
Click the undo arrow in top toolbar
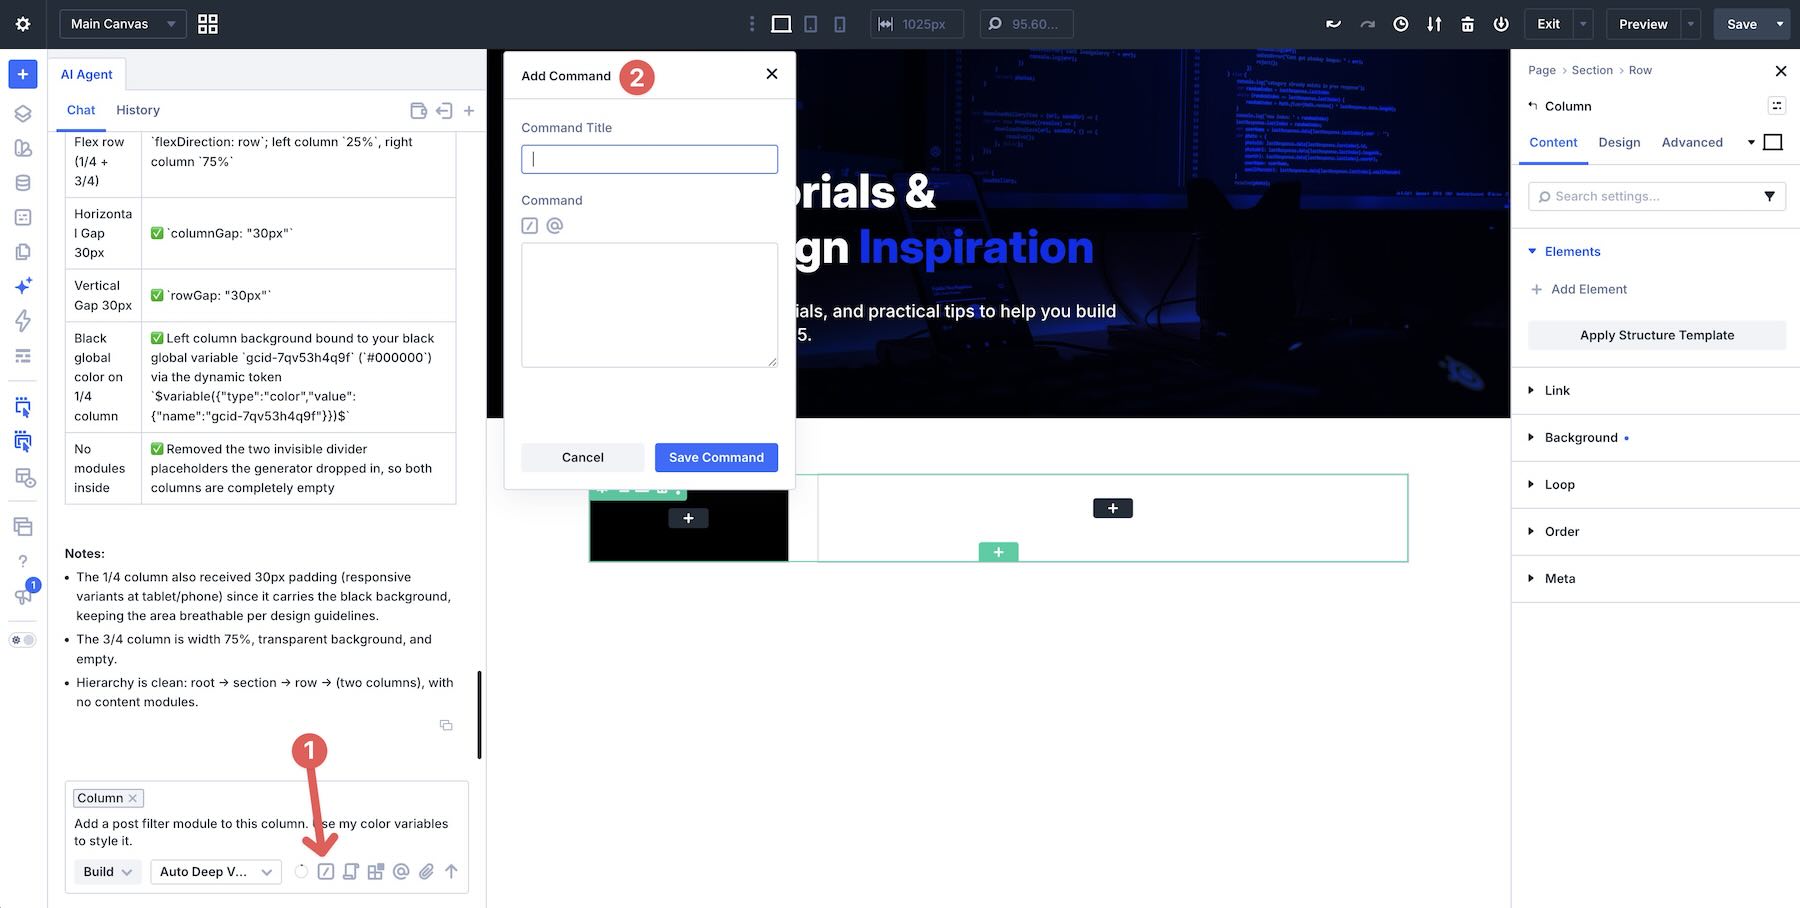point(1333,24)
